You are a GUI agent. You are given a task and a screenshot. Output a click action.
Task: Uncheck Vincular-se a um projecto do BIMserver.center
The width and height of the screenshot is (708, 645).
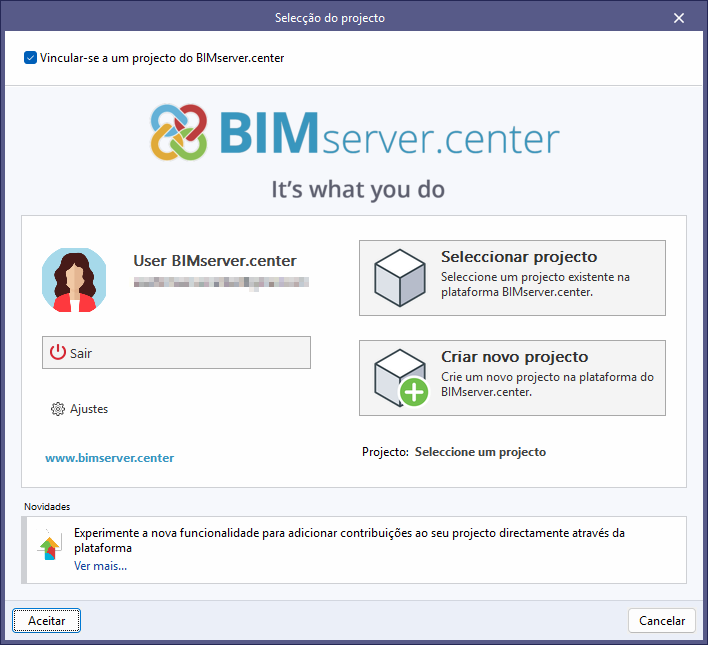pyautogui.click(x=30, y=58)
